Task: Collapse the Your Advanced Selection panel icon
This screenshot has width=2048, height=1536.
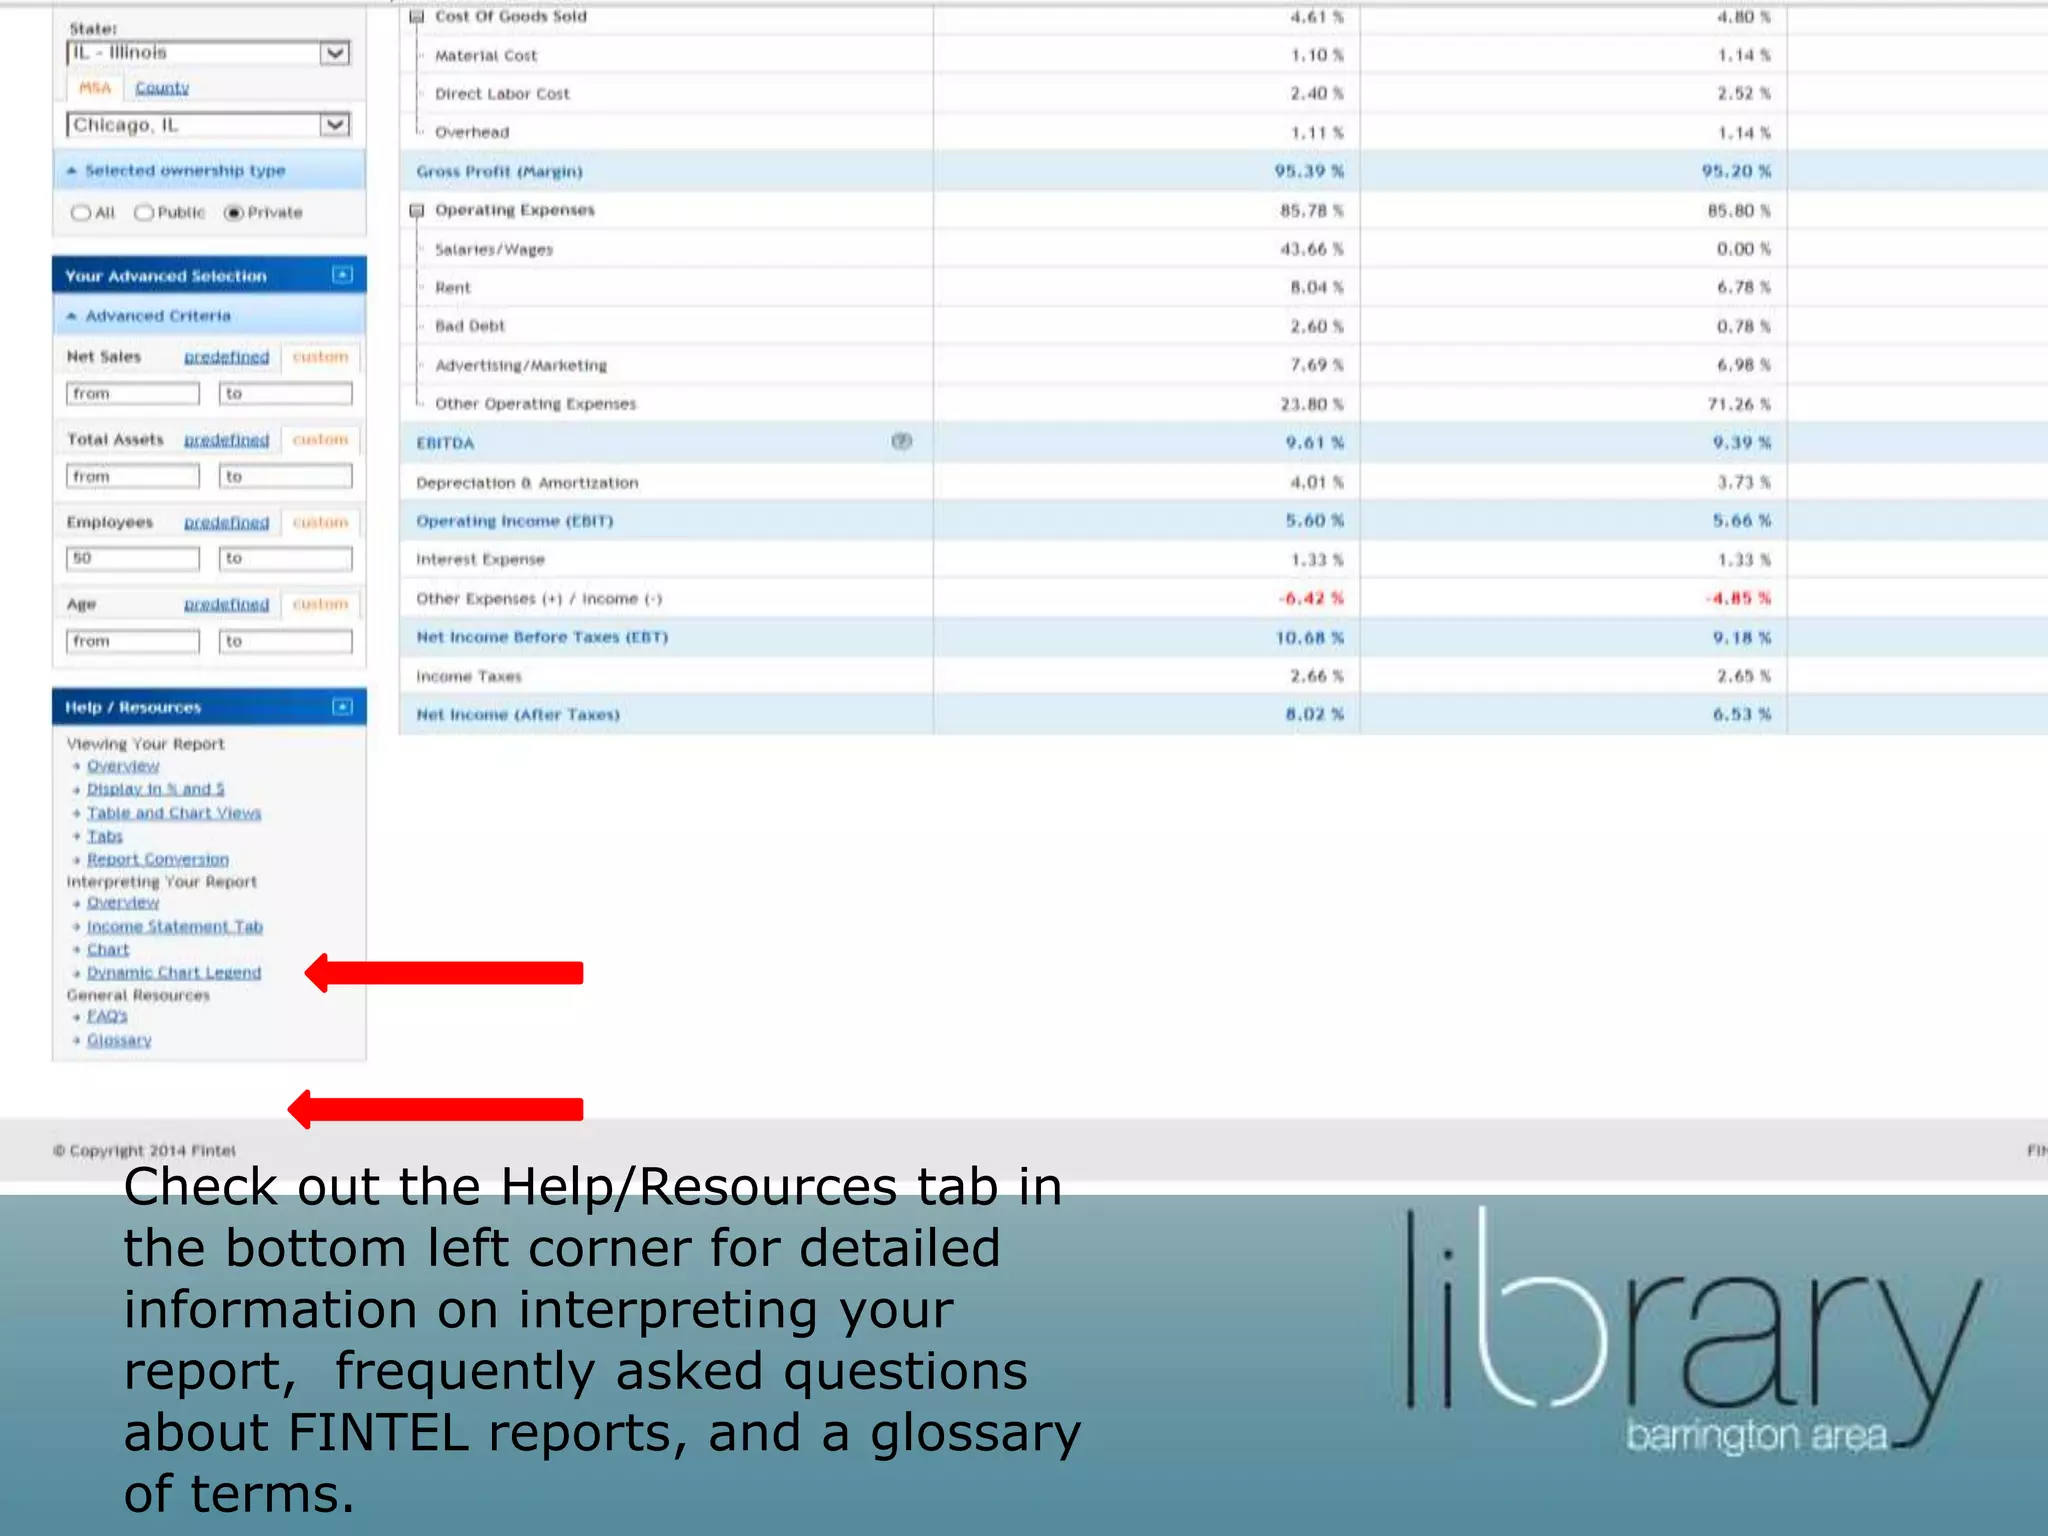Action: pyautogui.click(x=342, y=275)
